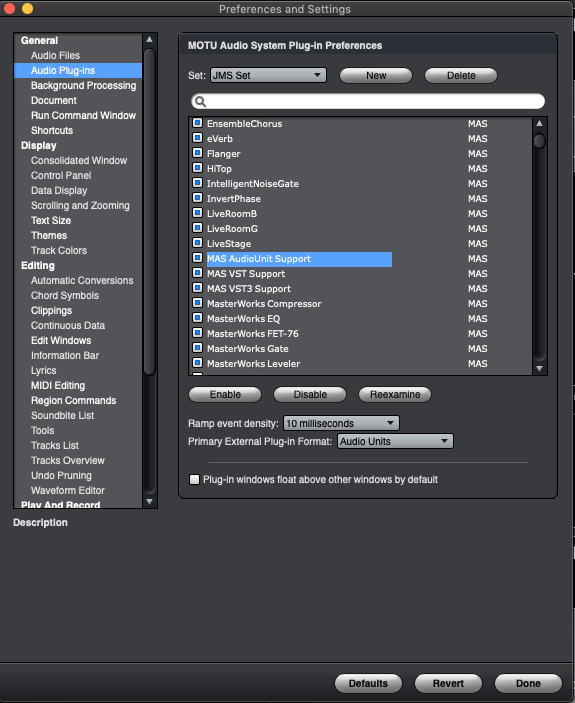Toggle the MAS VST Support checkbox

coord(197,273)
